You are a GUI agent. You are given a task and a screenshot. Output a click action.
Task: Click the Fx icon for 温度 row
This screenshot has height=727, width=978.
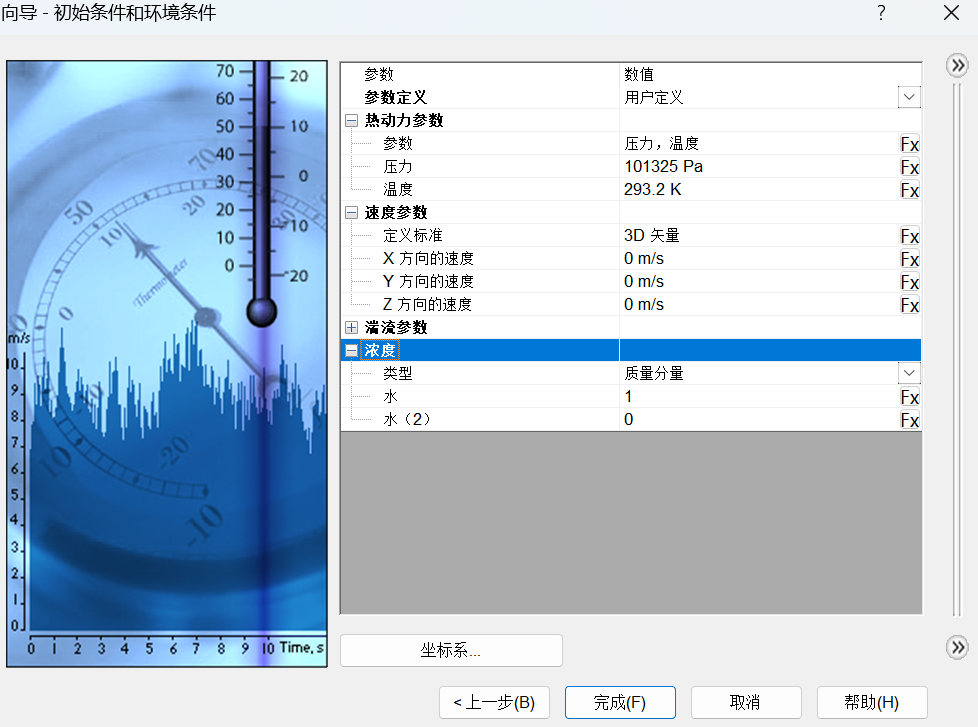pyautogui.click(x=909, y=190)
